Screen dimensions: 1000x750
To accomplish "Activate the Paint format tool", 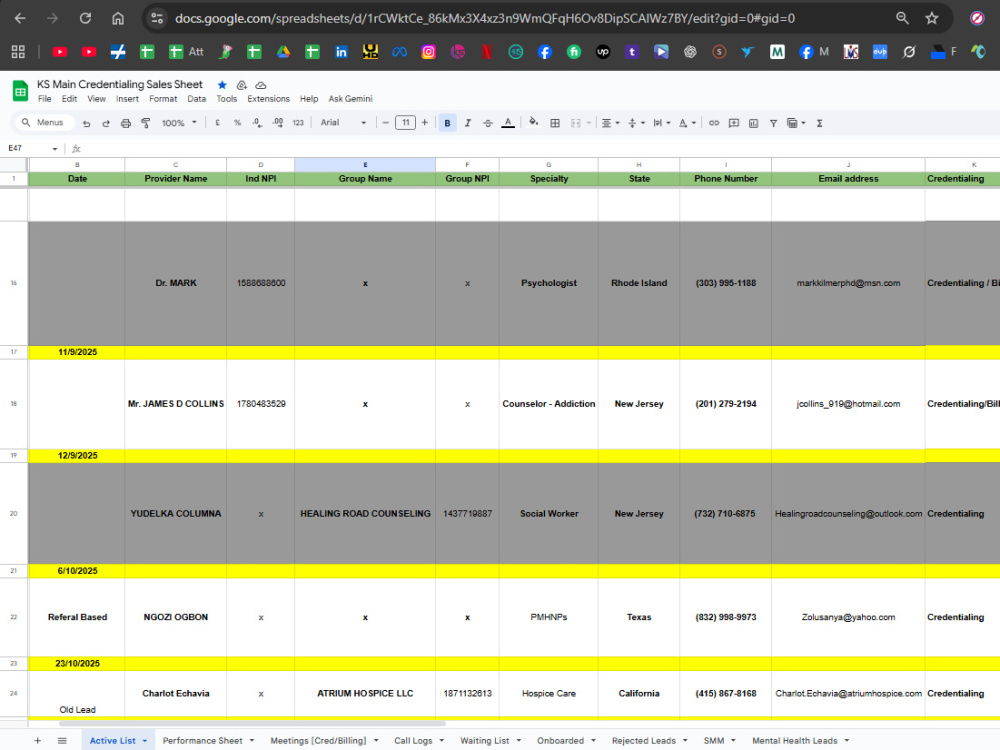I will point(146,123).
